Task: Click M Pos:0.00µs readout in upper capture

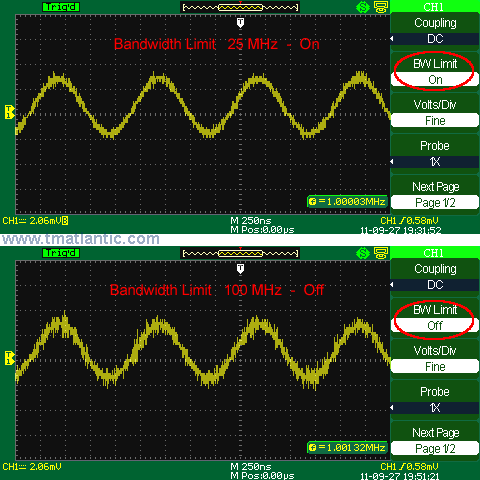Action: click(262, 230)
